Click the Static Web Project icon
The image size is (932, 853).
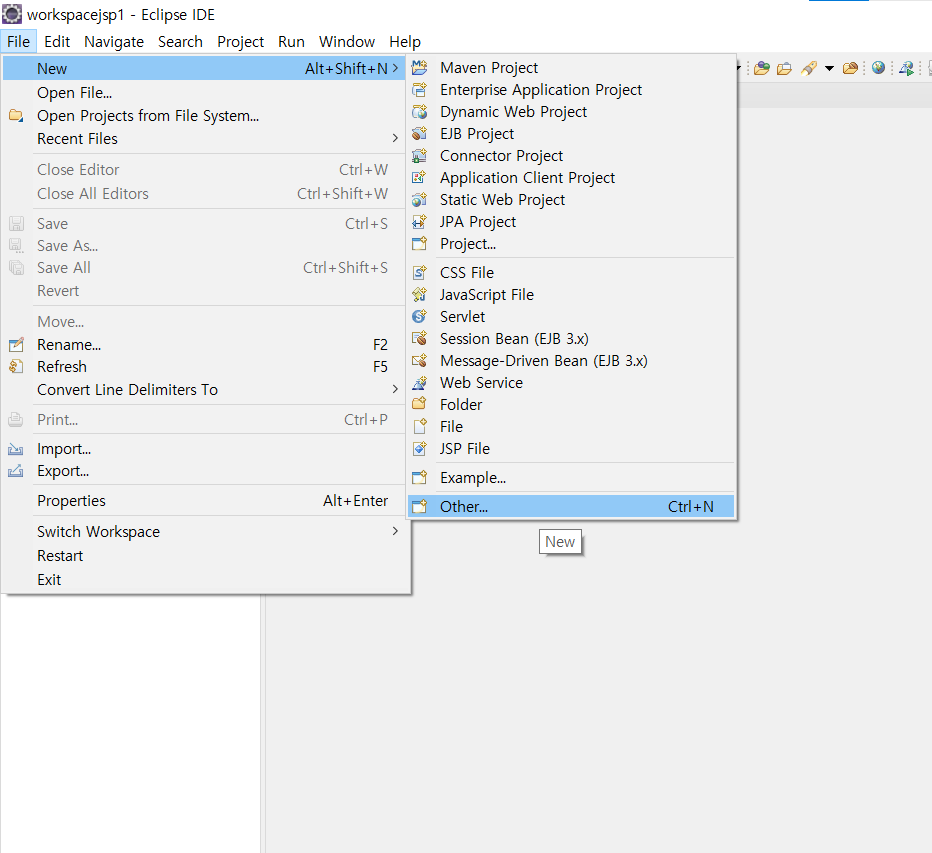tap(420, 200)
